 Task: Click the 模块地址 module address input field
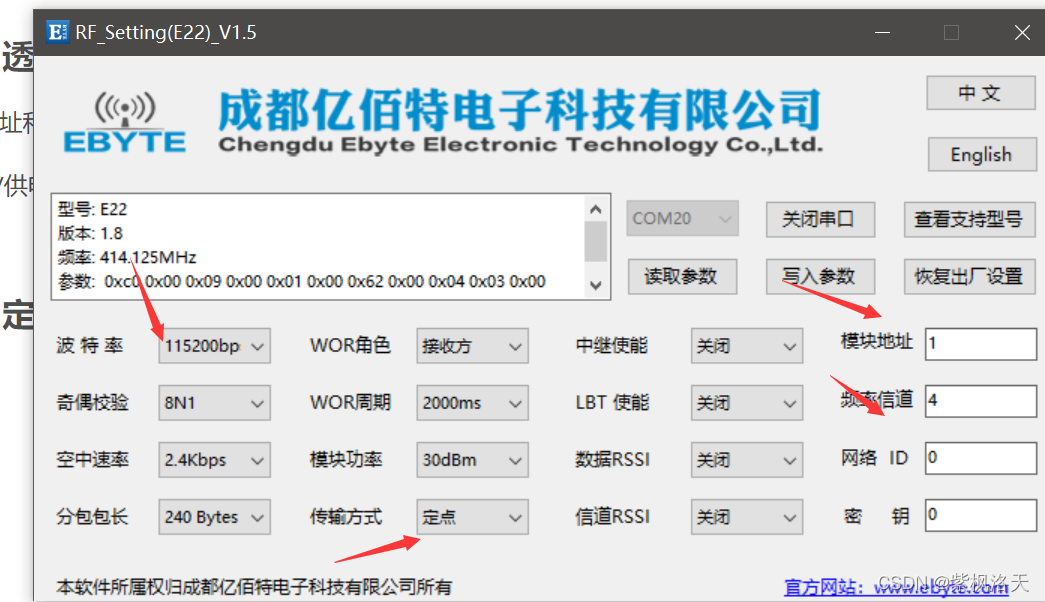(x=980, y=343)
